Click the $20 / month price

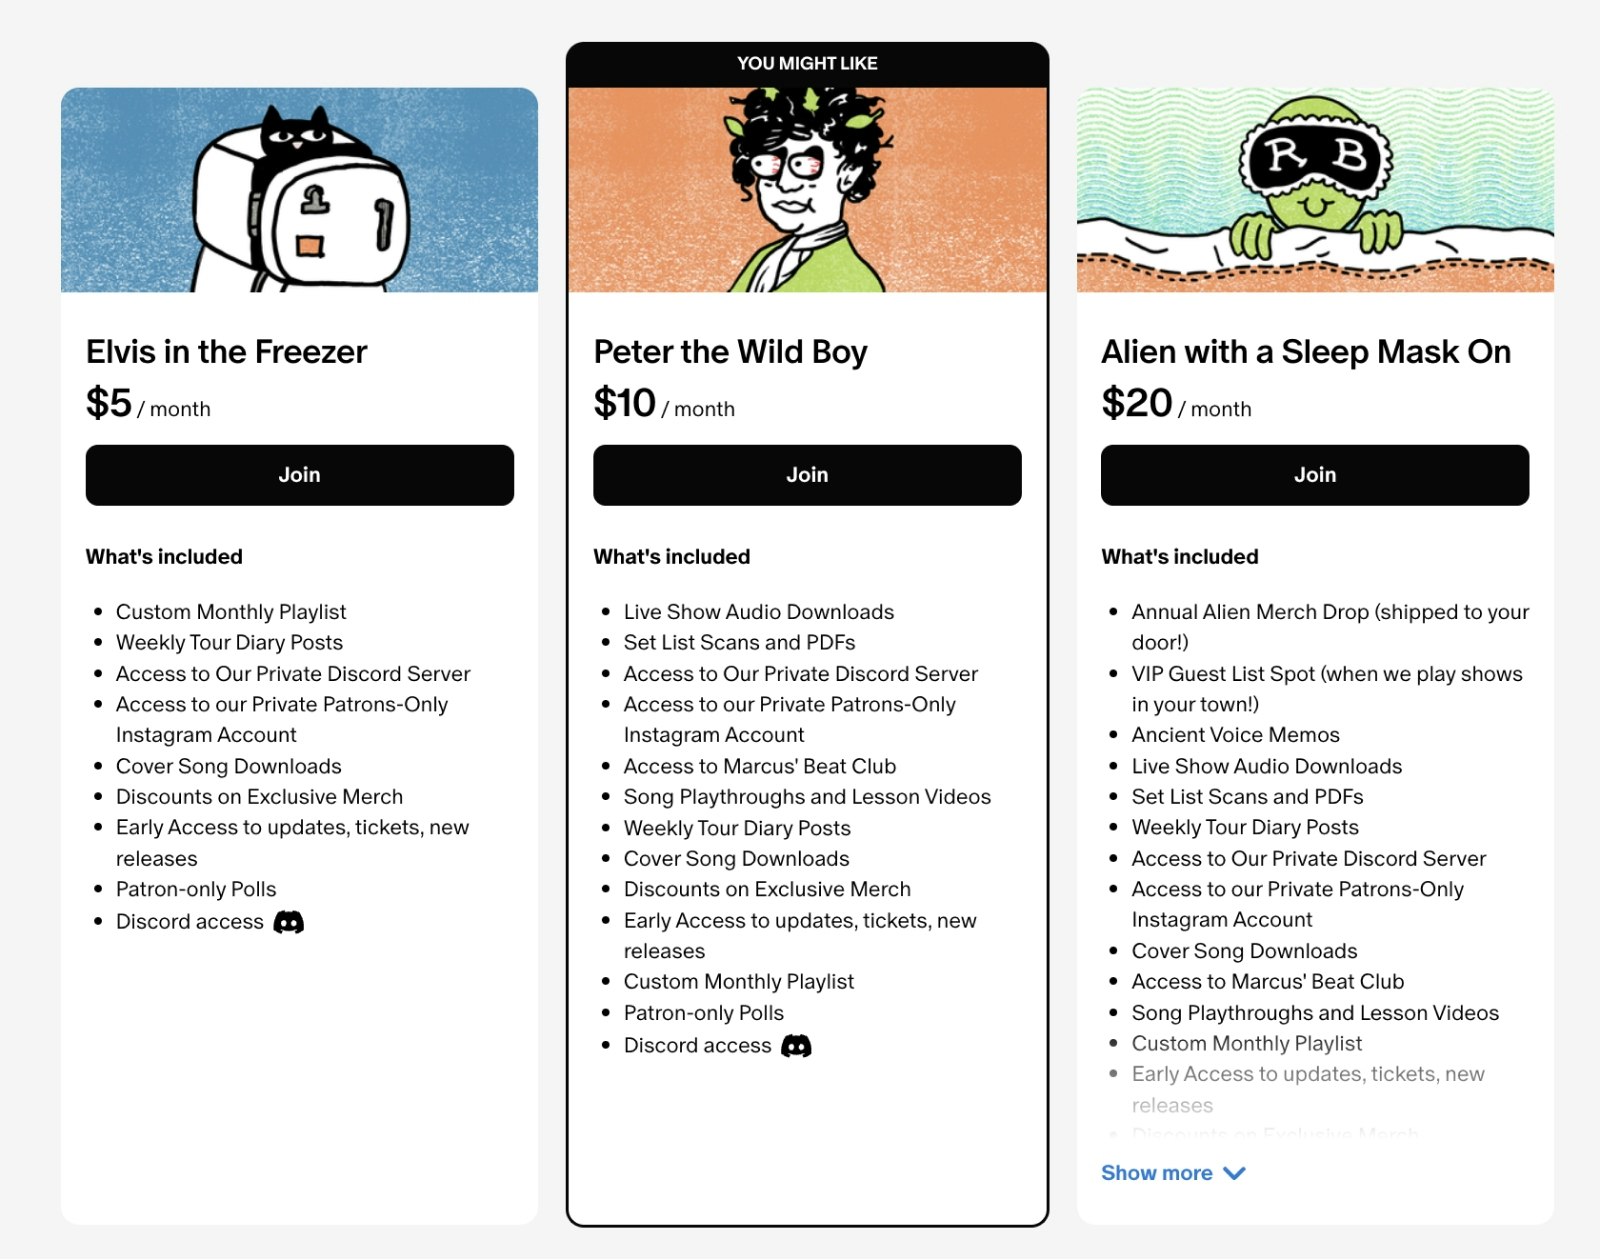tap(1176, 404)
